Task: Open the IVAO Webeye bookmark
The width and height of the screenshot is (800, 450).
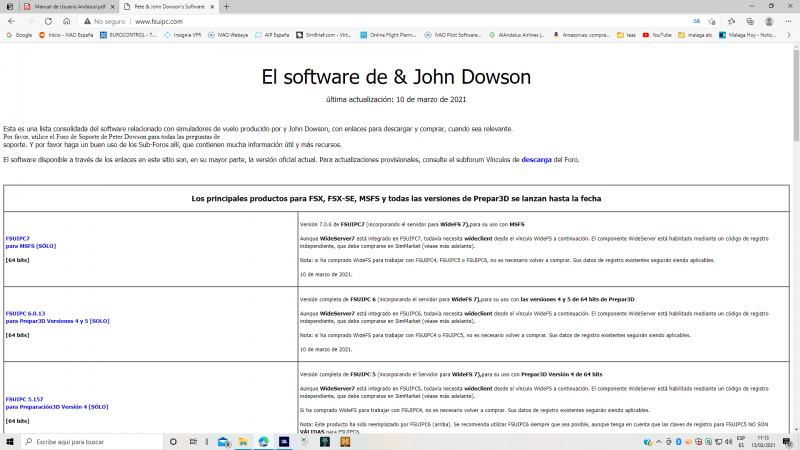Action: (x=228, y=35)
